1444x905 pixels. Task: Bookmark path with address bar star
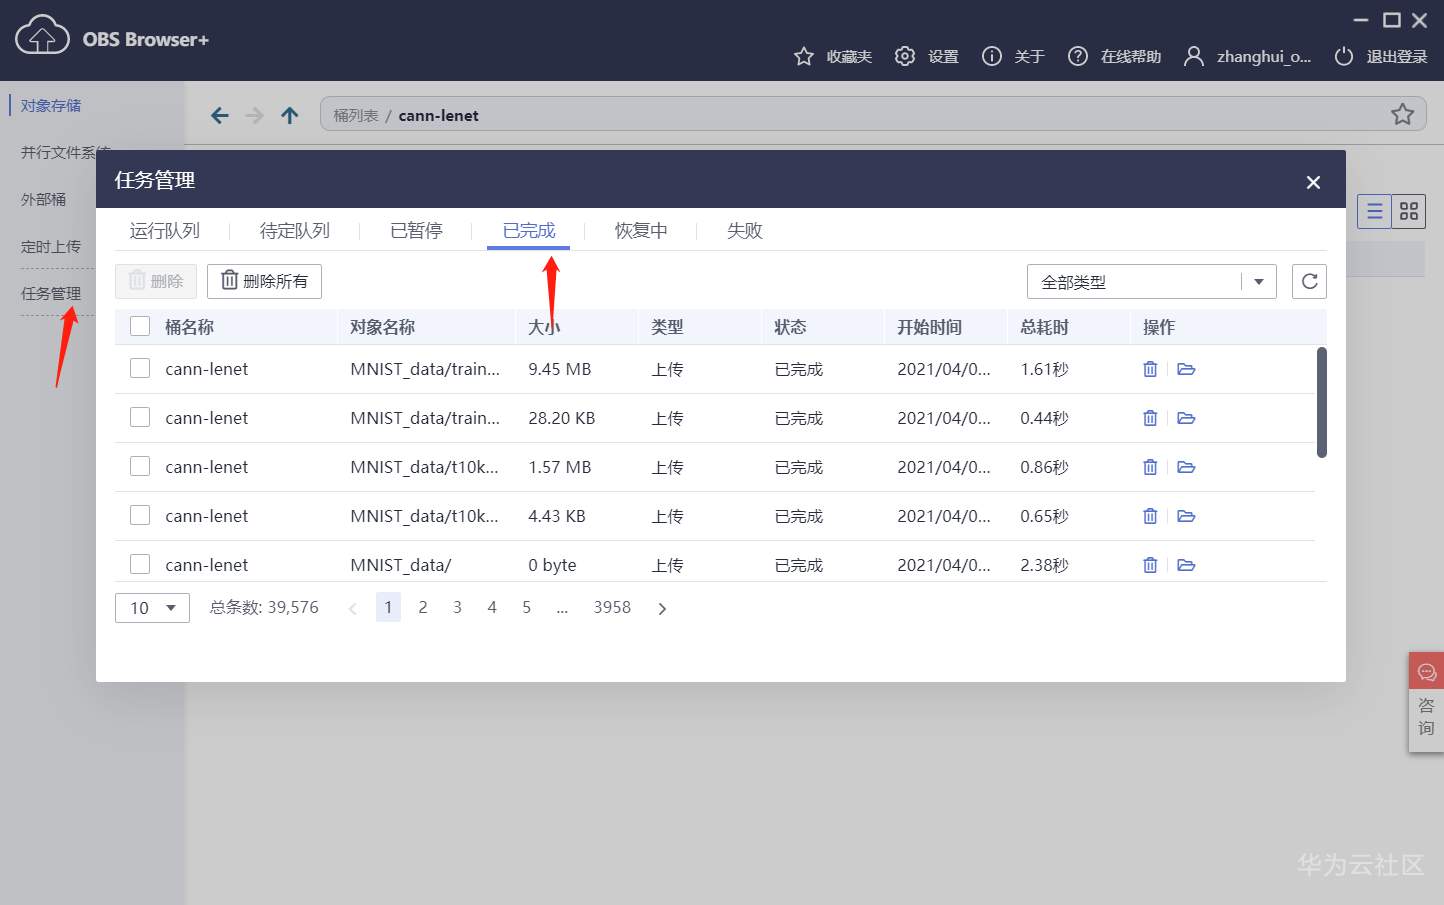point(1402,114)
